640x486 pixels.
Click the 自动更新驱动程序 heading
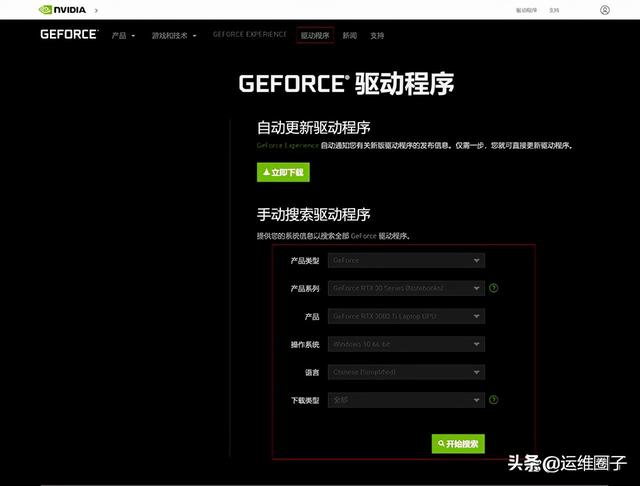(313, 128)
